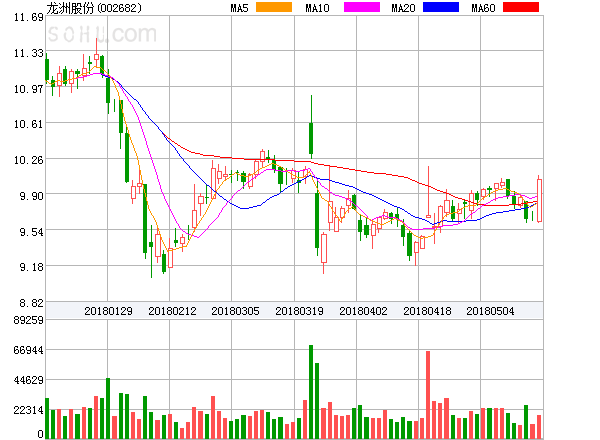Viewport: 600px width, 440px height.
Task: Click the 89259 volume axis label
Action: tap(29, 320)
